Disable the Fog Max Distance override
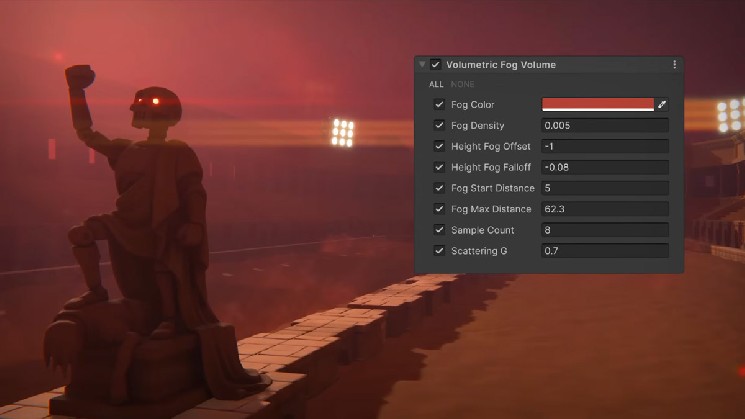745x419 pixels. pos(439,209)
